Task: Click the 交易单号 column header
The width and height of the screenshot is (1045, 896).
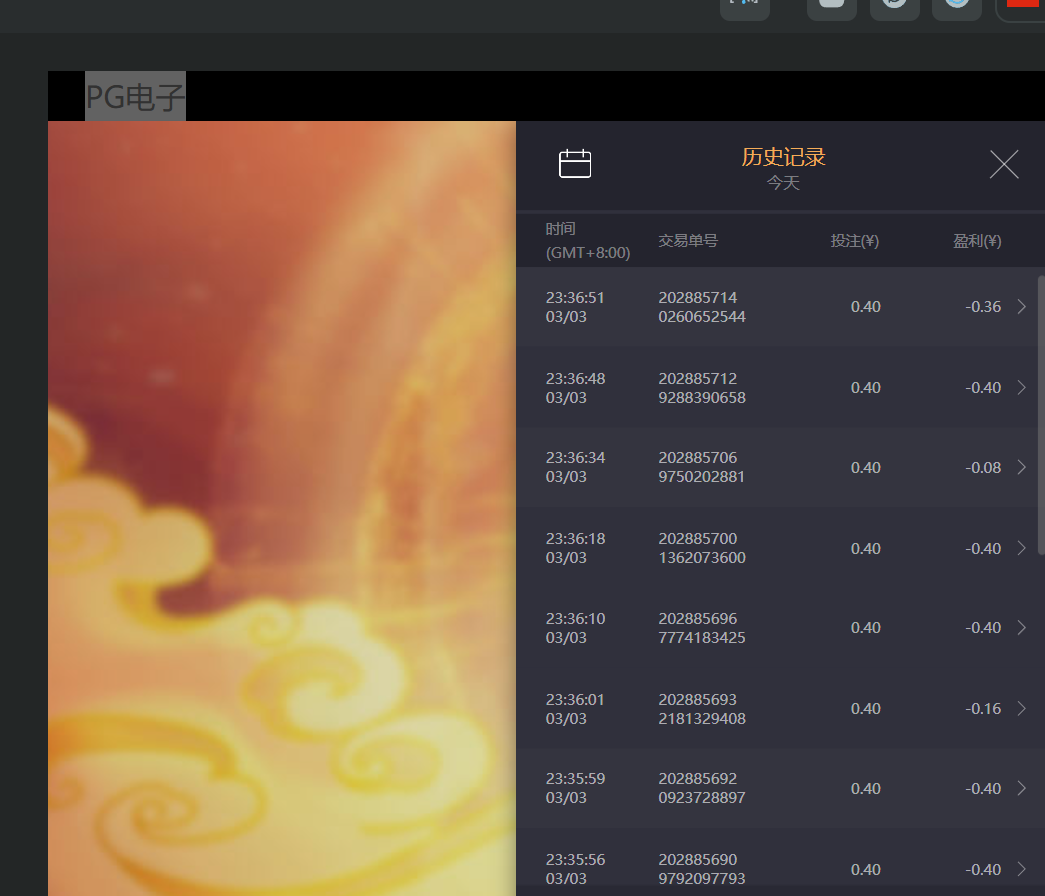Action: click(687, 241)
